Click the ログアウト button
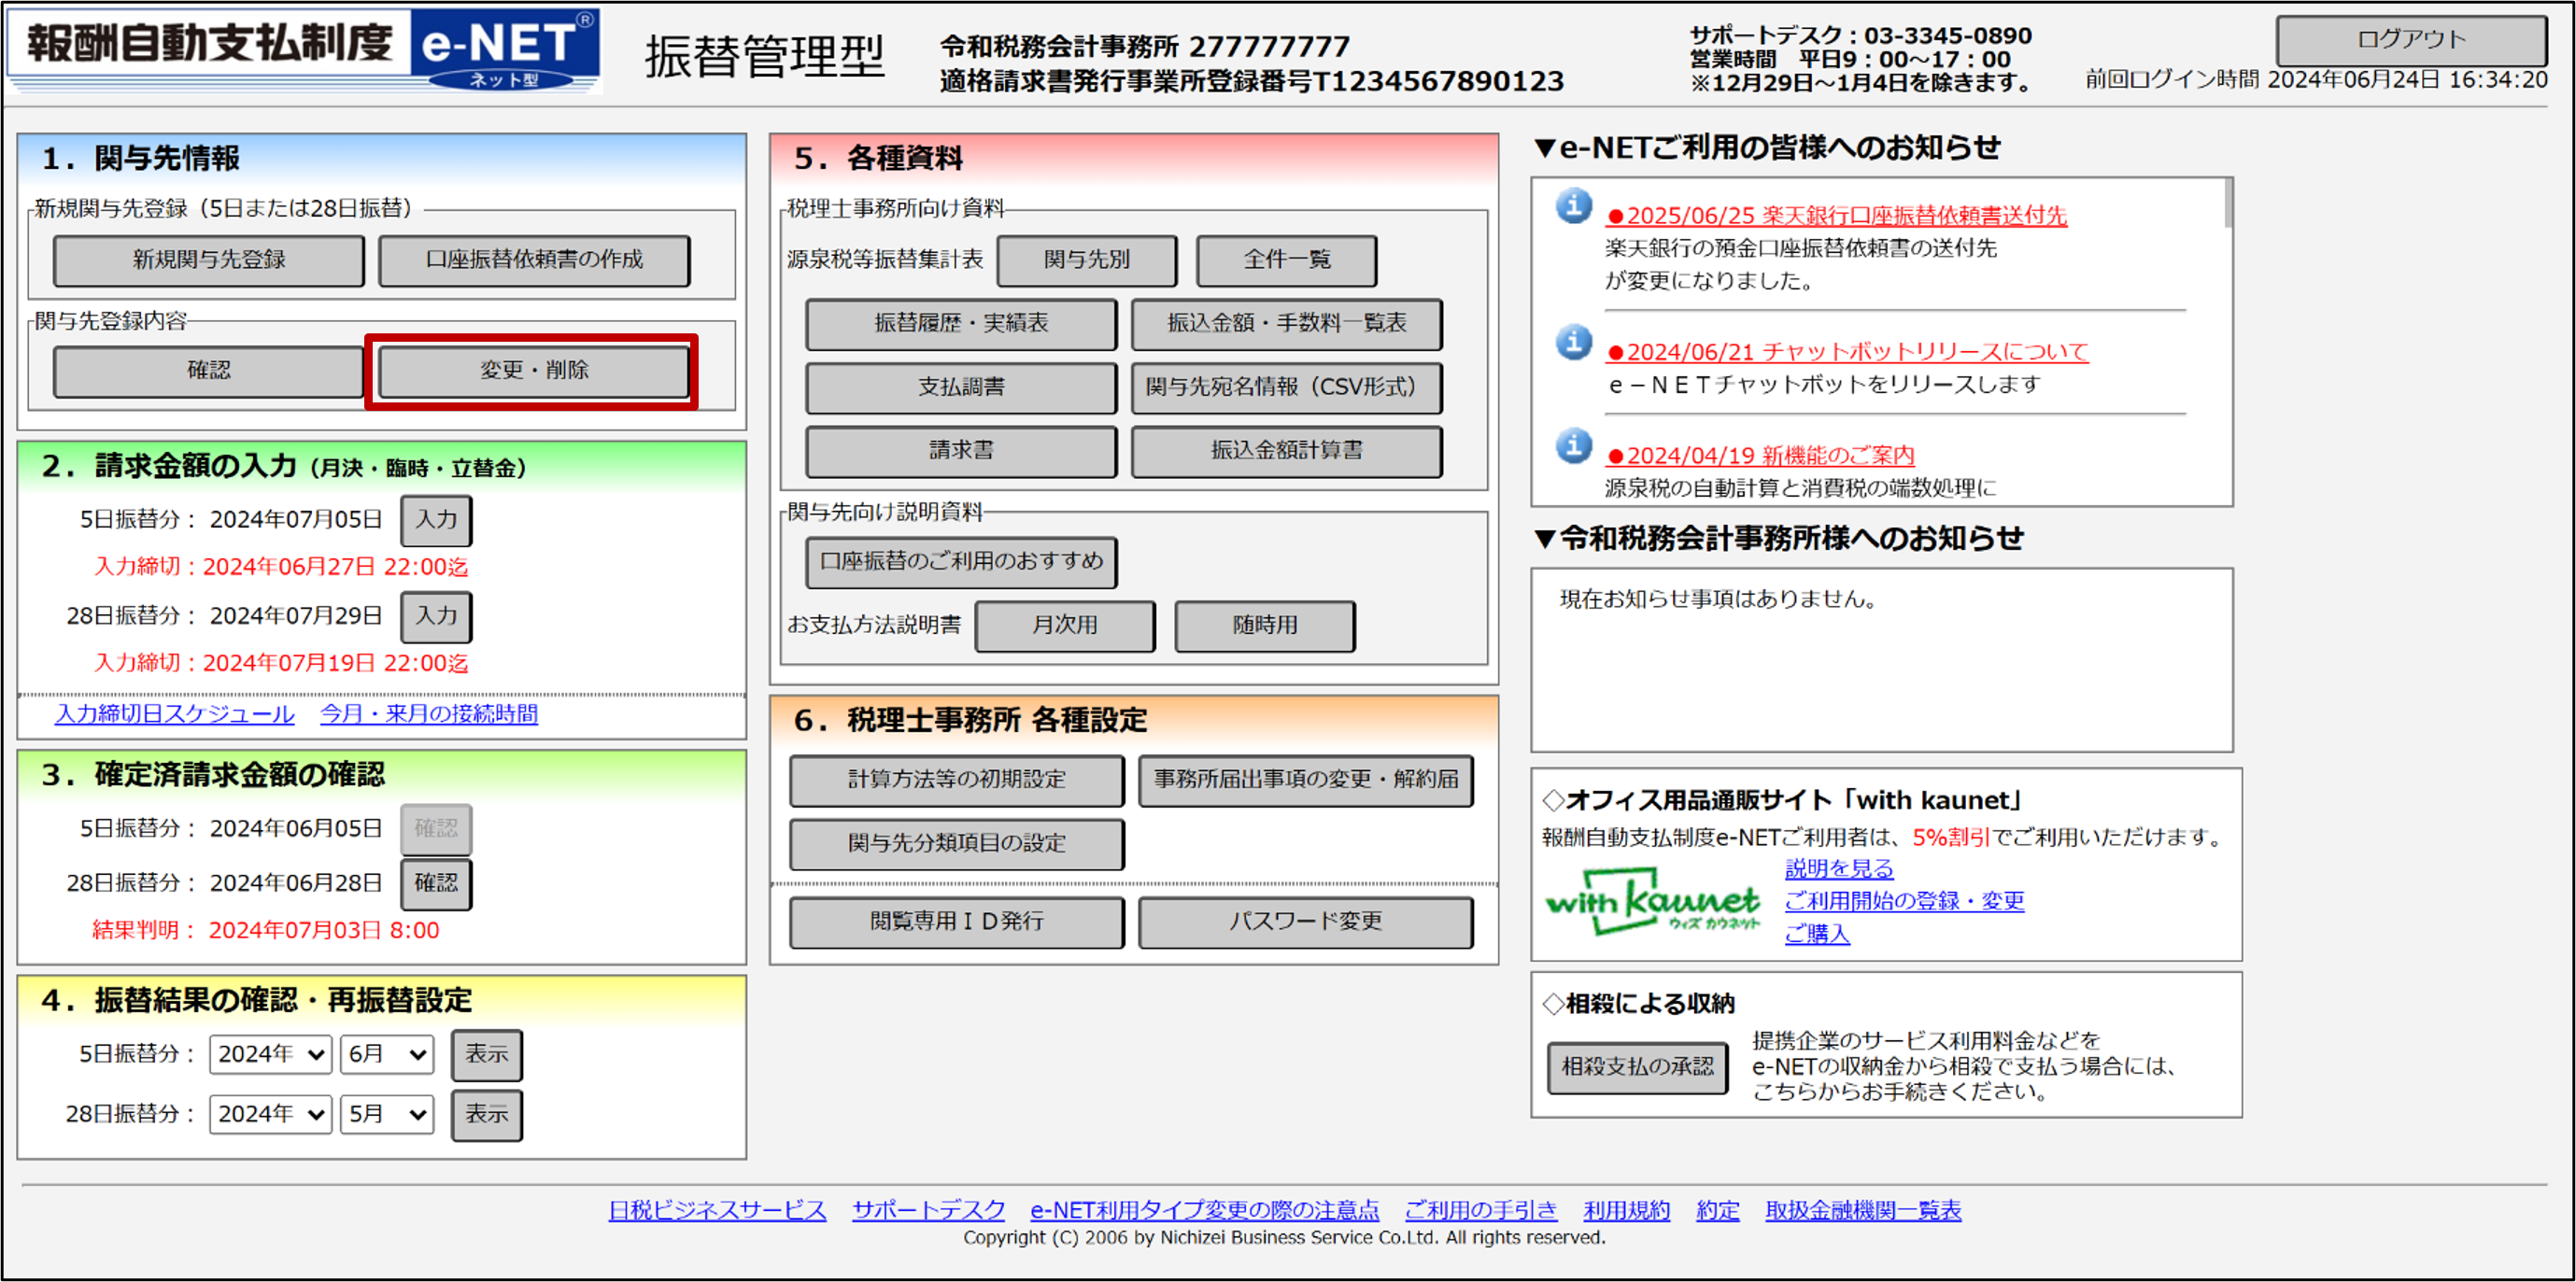The width and height of the screenshot is (2576, 1282). coord(2410,40)
